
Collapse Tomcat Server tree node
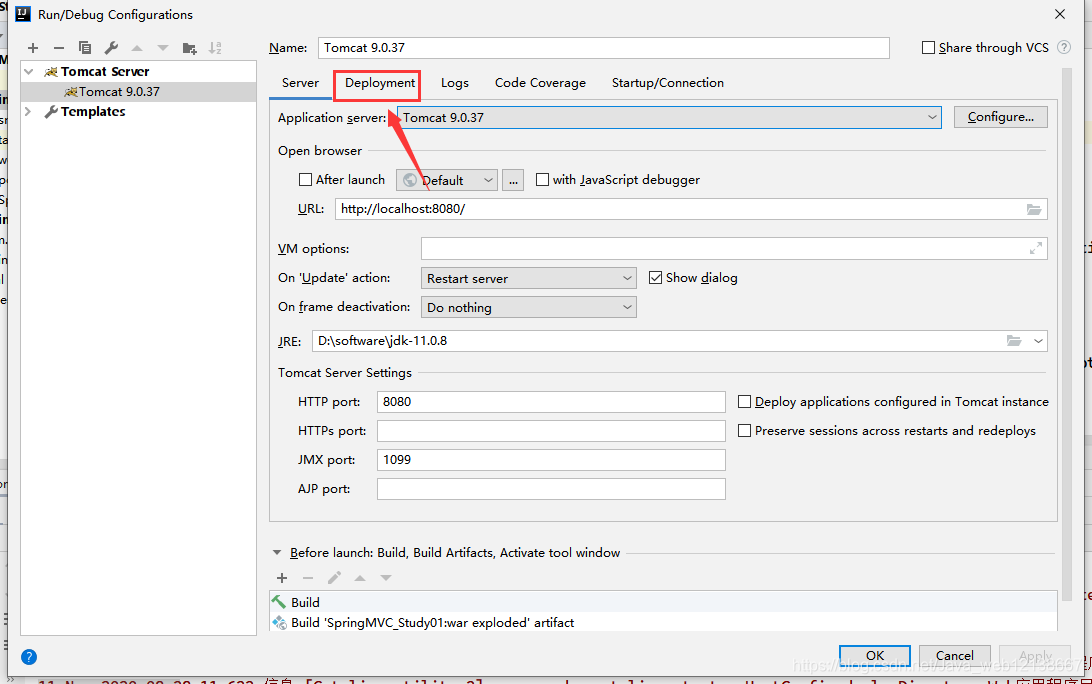coord(29,72)
